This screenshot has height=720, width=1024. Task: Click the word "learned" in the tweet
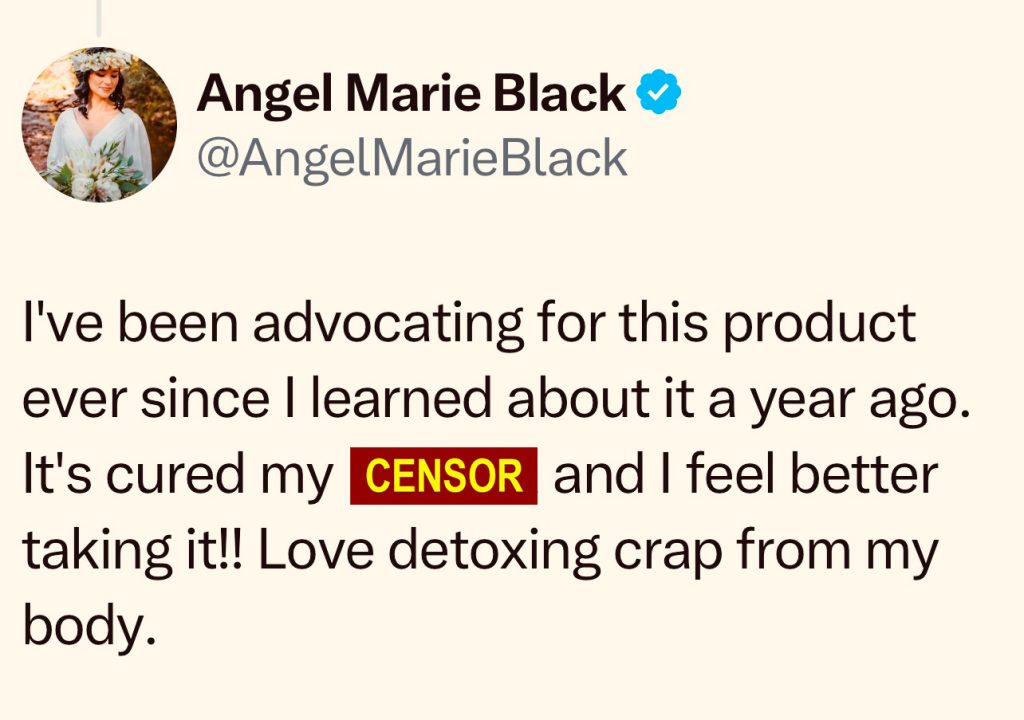367,399
